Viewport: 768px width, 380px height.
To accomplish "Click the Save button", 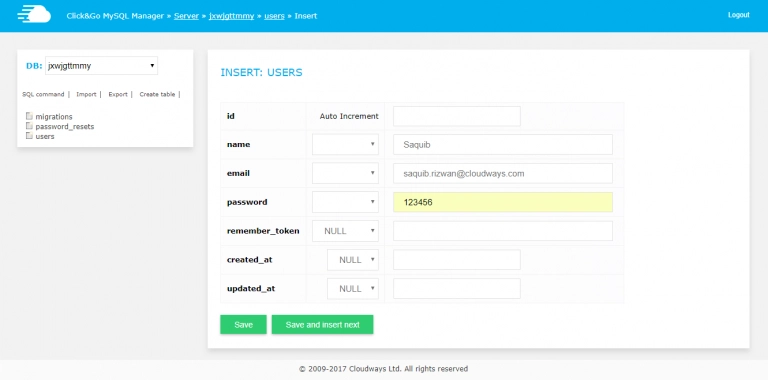I will click(x=243, y=325).
